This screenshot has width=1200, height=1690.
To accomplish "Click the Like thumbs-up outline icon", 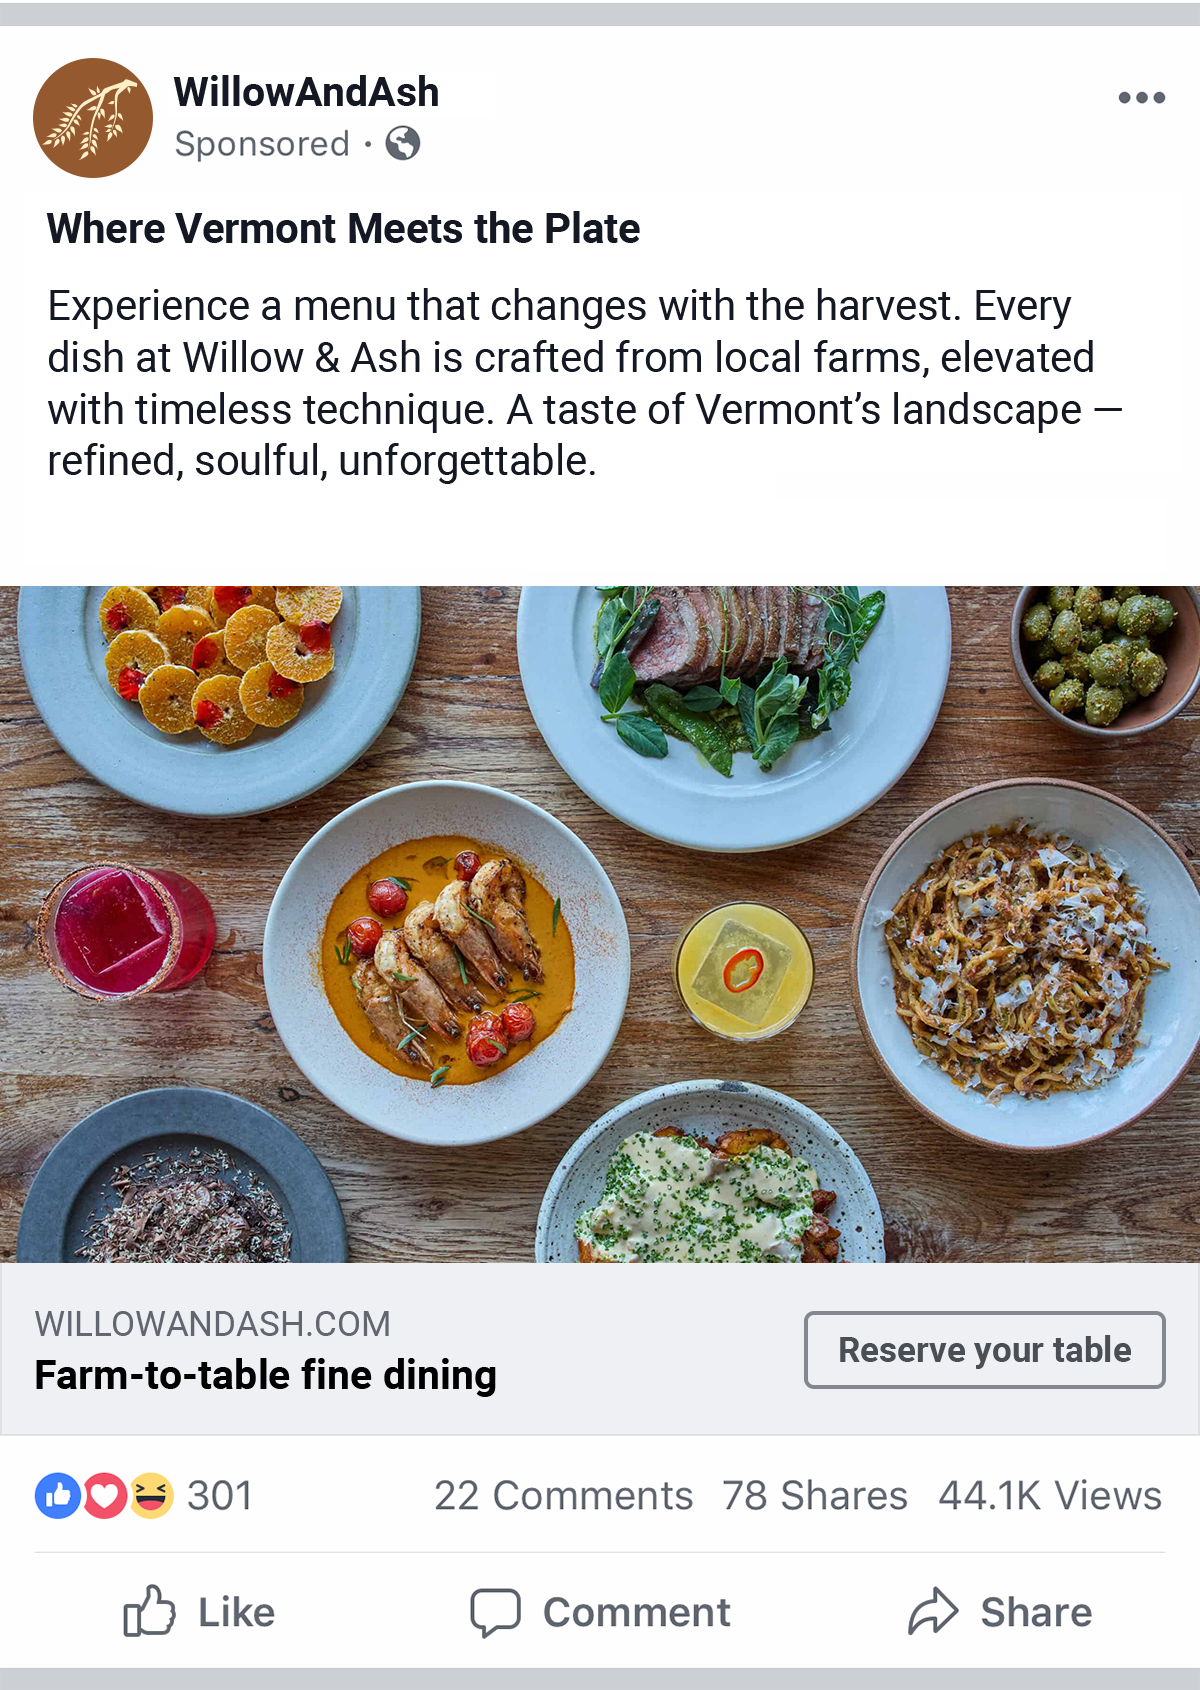I will (x=149, y=1611).
